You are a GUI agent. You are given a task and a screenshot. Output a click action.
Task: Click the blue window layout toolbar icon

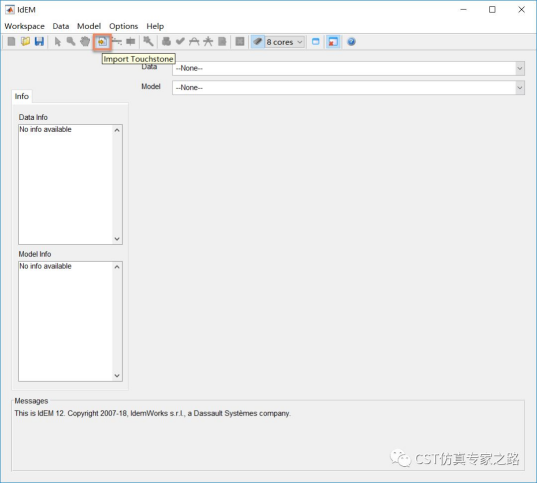point(316,42)
